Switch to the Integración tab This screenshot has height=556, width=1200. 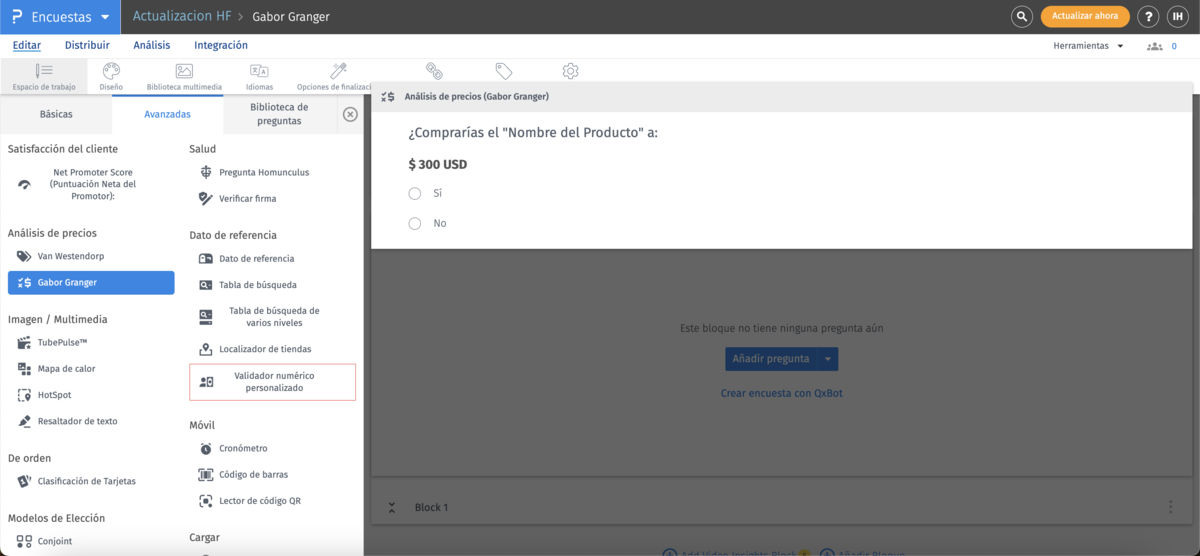221,45
